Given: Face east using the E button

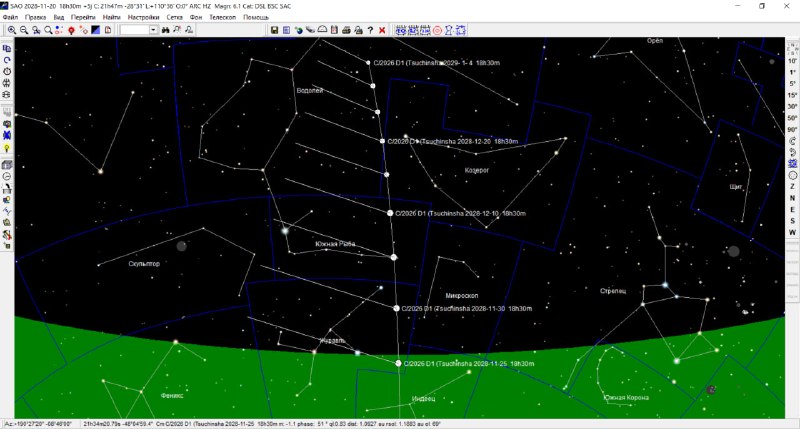Looking at the screenshot, I should pyautogui.click(x=792, y=210).
